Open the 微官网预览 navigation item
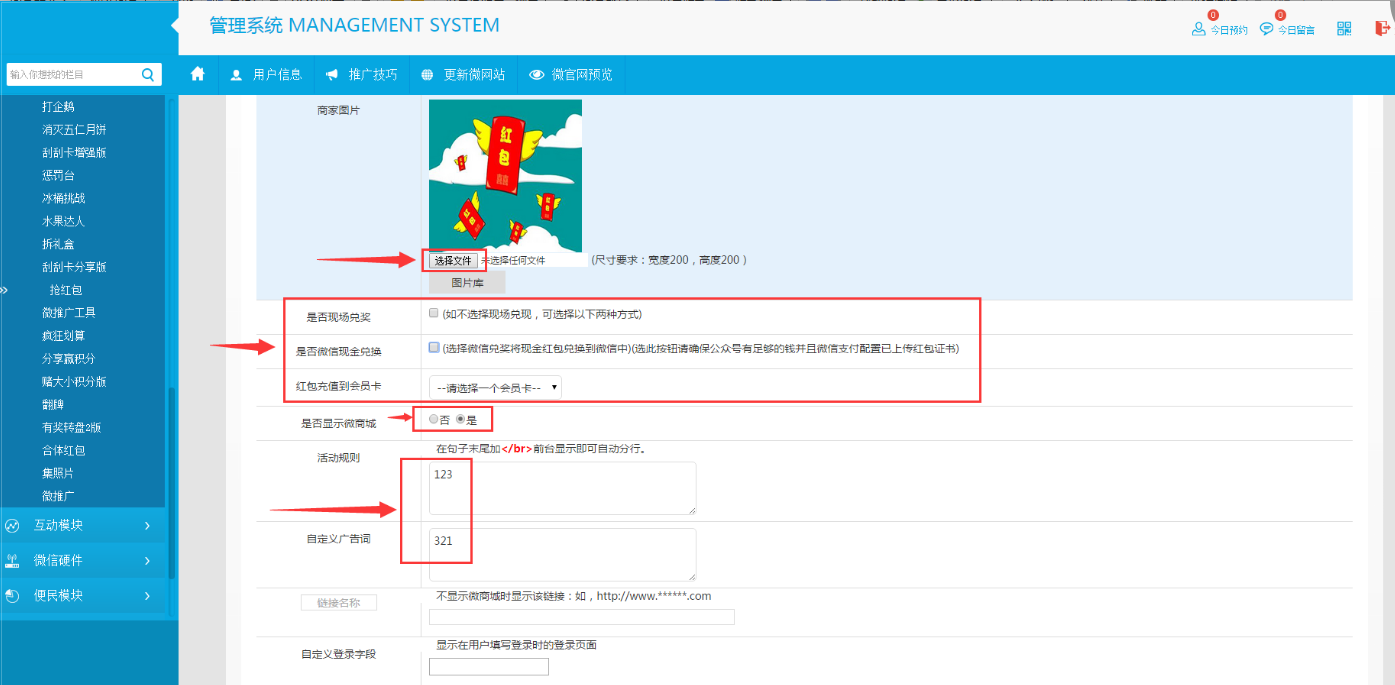This screenshot has width=1395, height=685. pyautogui.click(x=570, y=74)
